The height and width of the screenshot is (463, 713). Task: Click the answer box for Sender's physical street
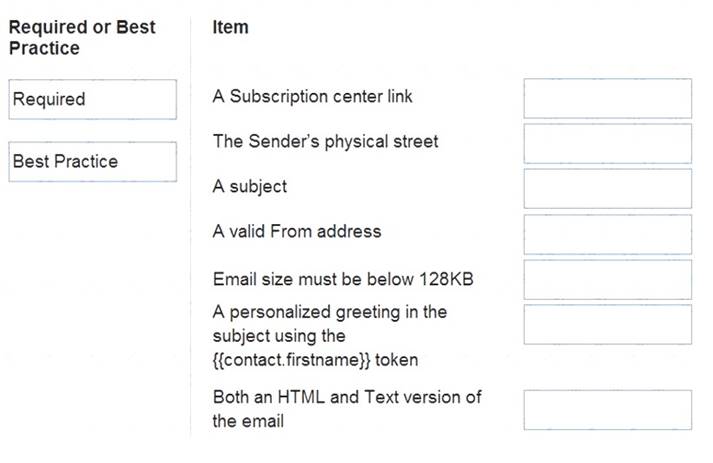point(608,143)
